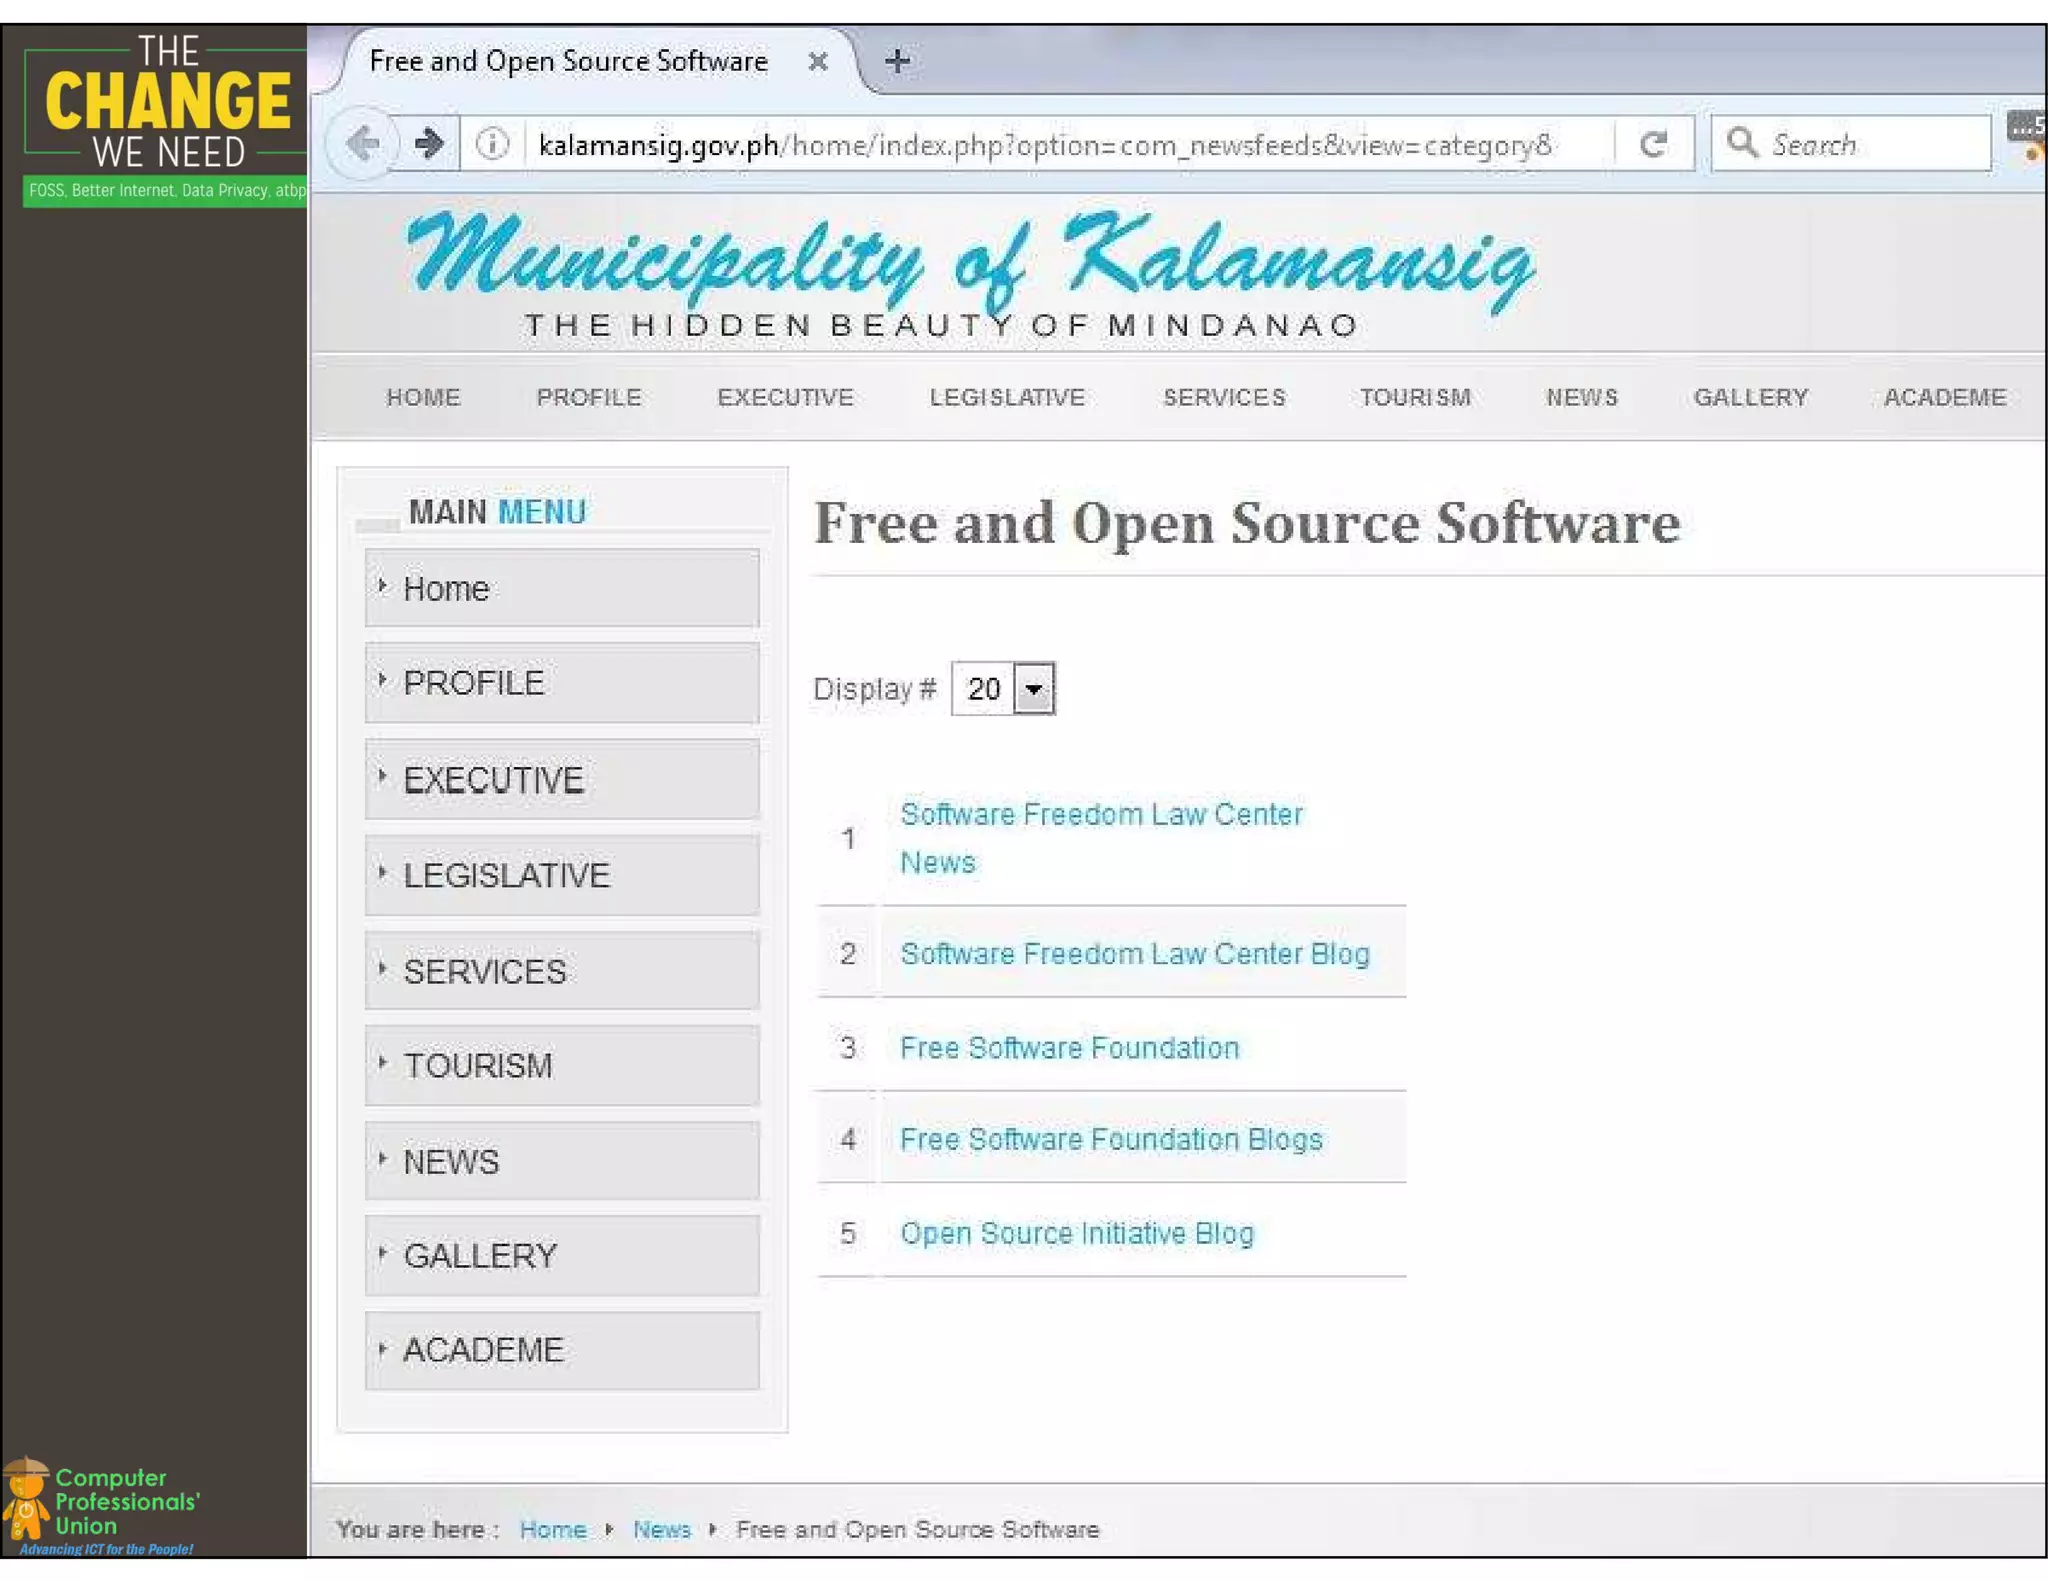Click the browser forward arrow button
The height and width of the screenshot is (1582, 2048).
tap(429, 144)
